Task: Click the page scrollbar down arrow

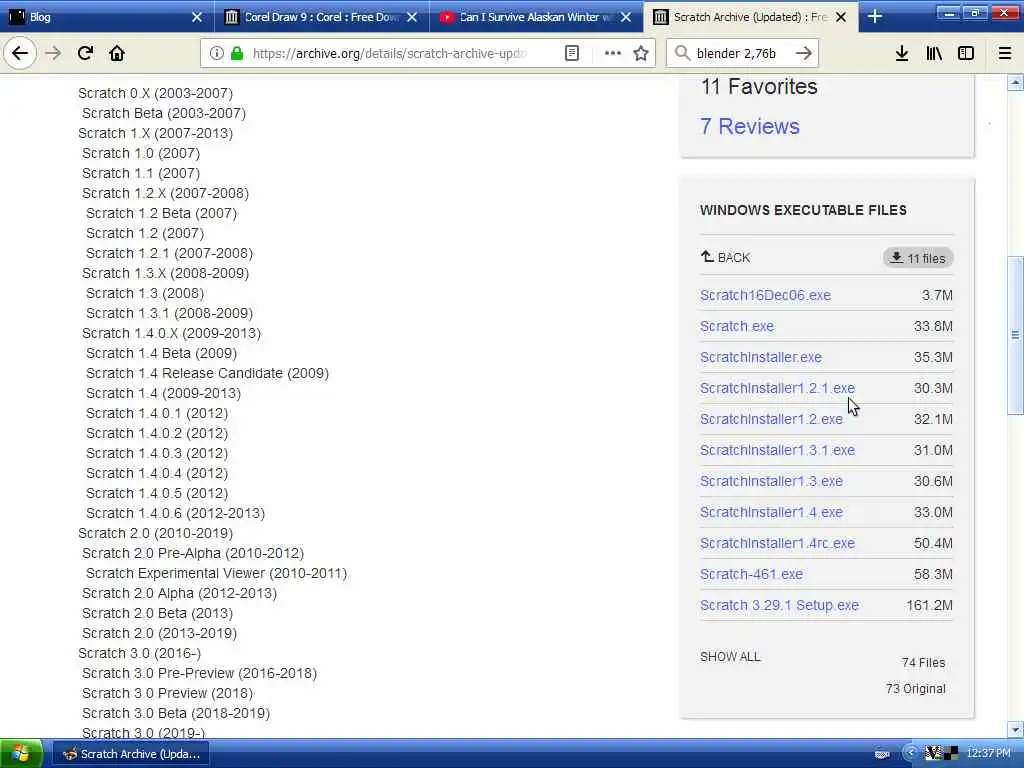Action: (1015, 729)
